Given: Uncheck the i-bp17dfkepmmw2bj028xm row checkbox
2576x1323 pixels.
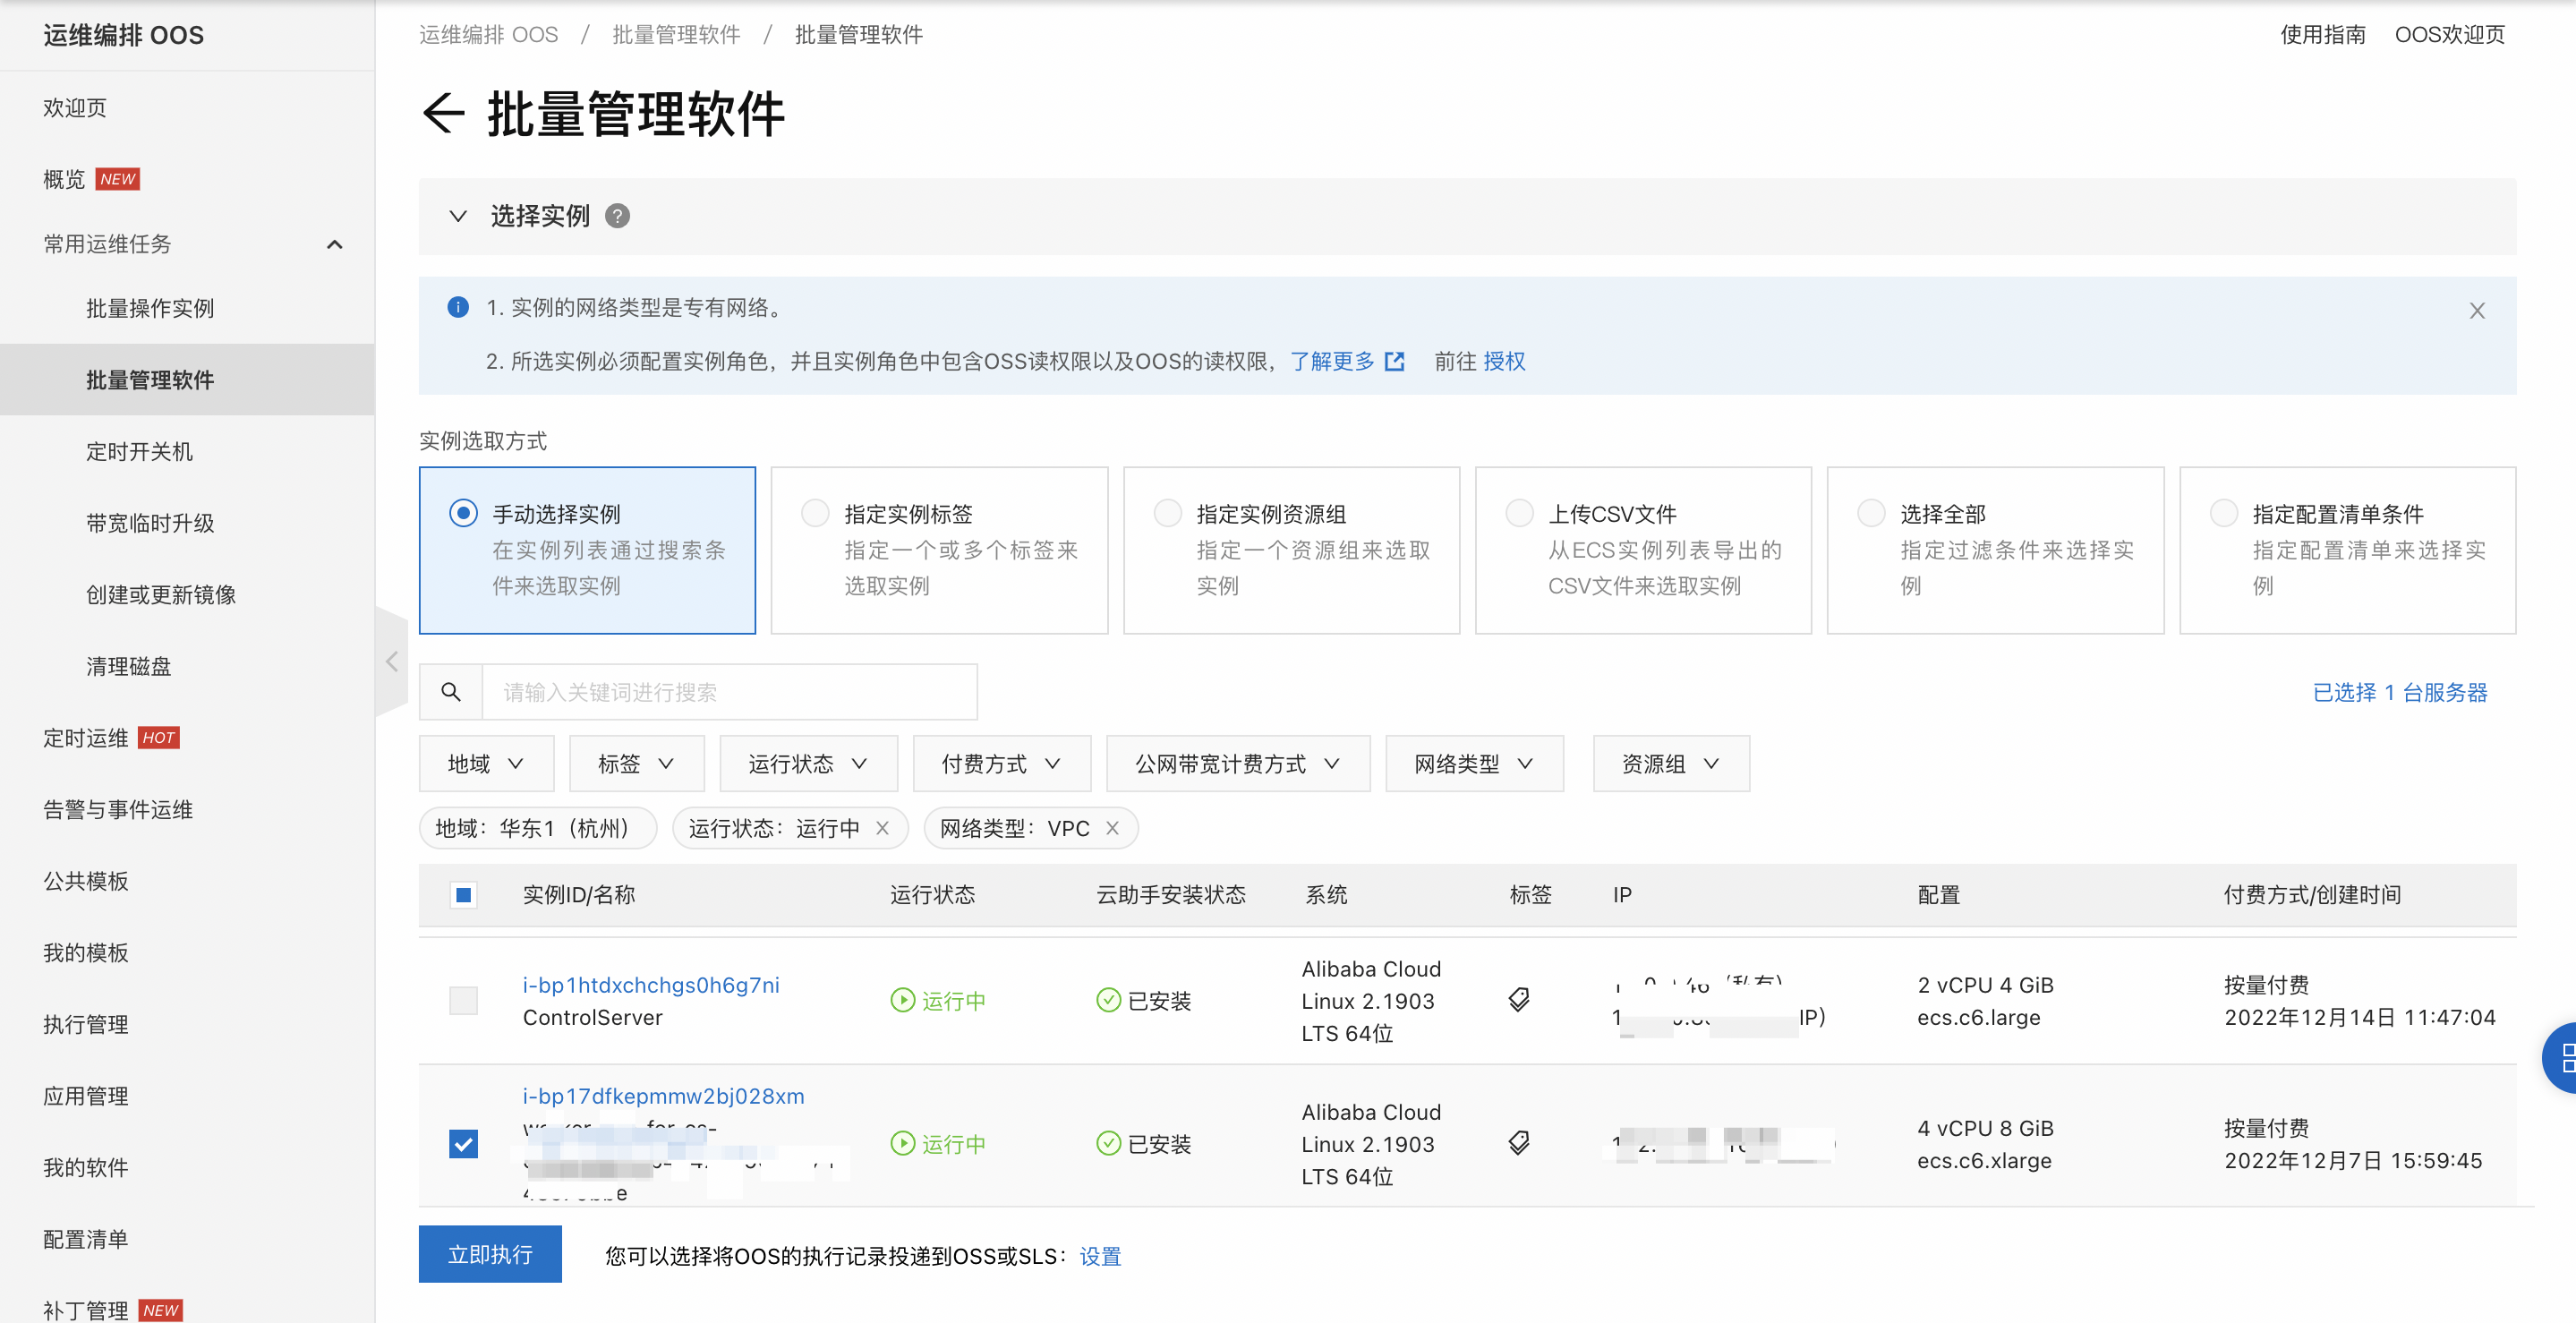Looking at the screenshot, I should click(463, 1143).
